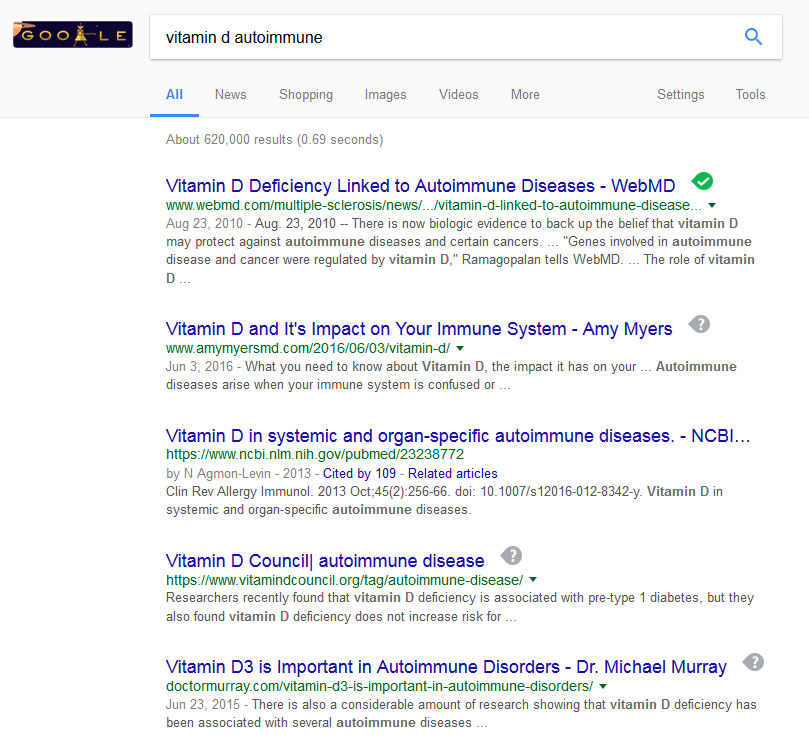
Task: Click green checkmark badge beside WebMD result
Action: pos(702,181)
